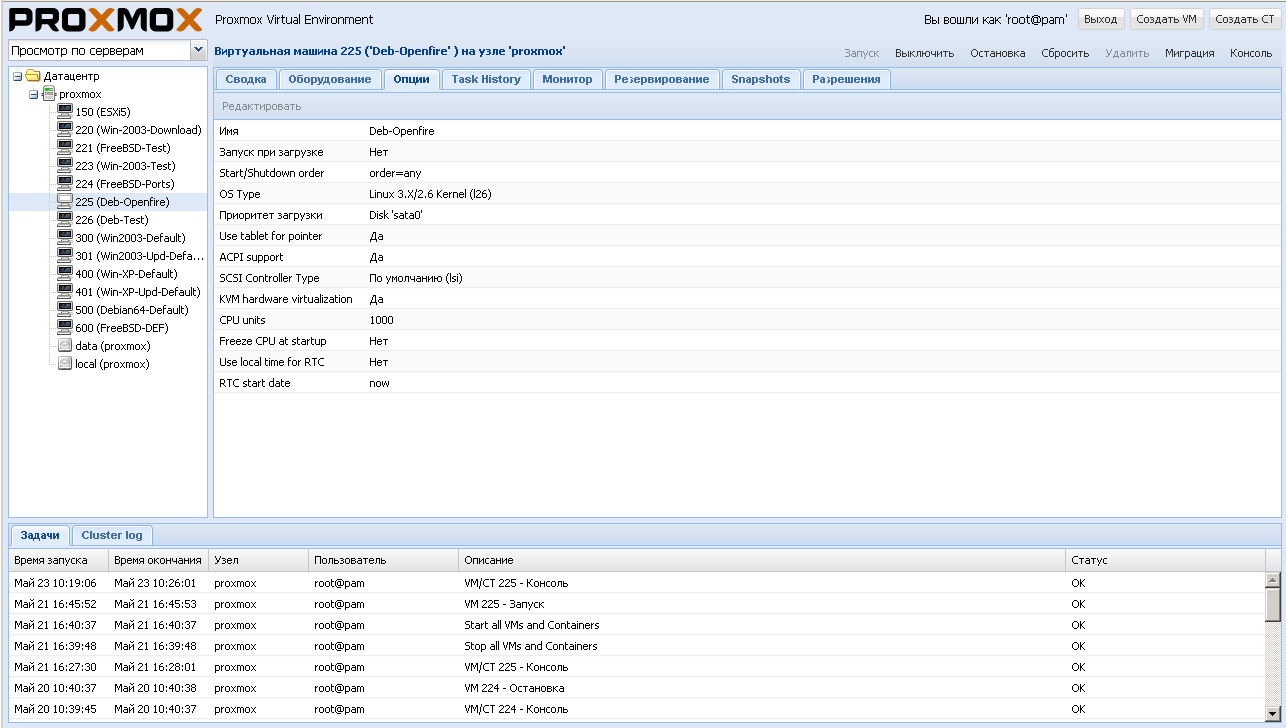
Task: Click the proxmox node server icon
Action: coord(49,94)
